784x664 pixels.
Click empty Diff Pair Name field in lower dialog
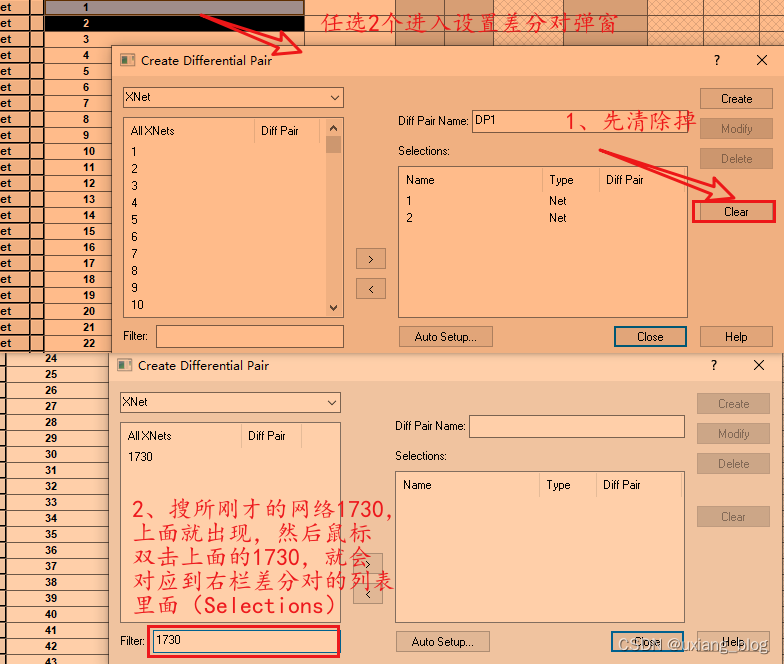576,426
